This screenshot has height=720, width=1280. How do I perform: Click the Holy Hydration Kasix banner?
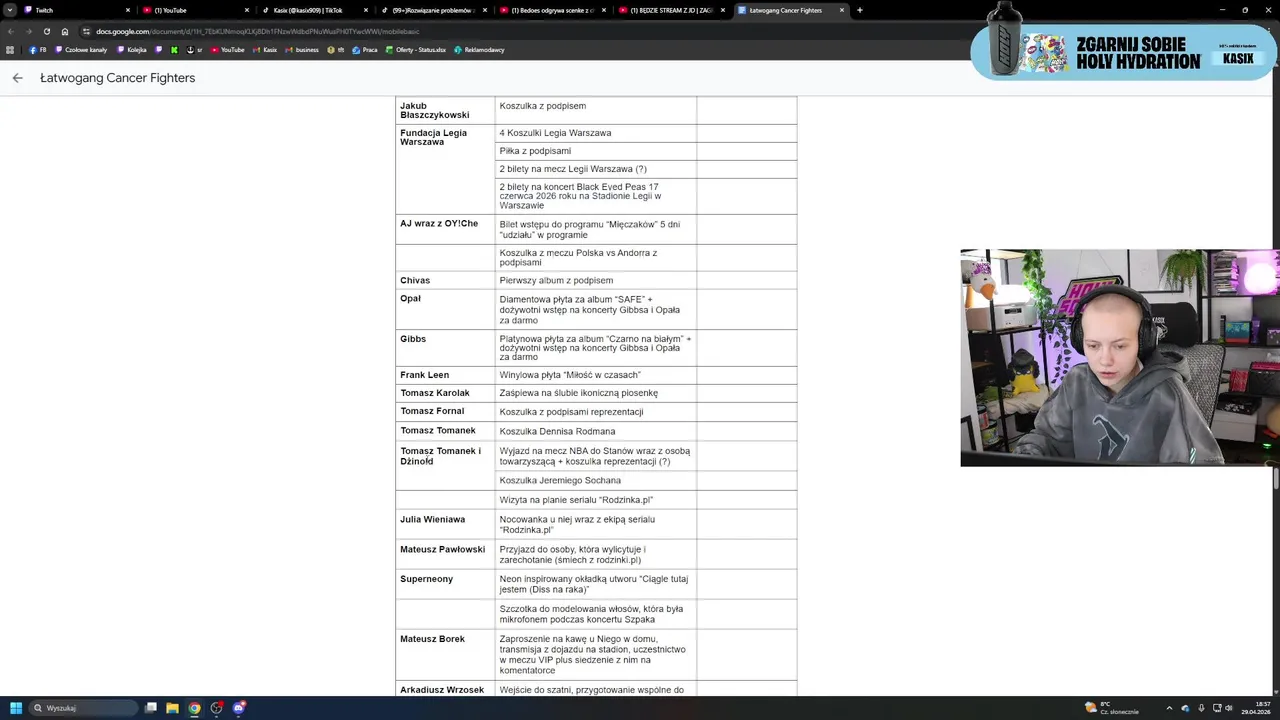[x=1123, y=50]
